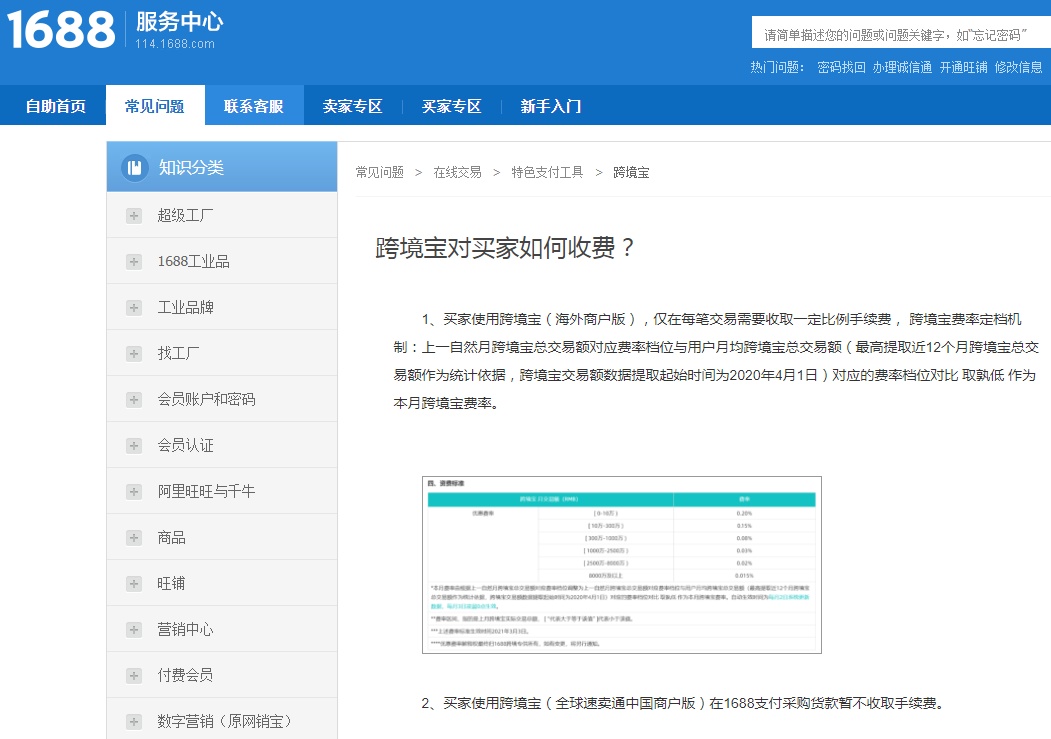The image size is (1051, 739).
Task: Open the 找工厂 category label
Action: [178, 354]
